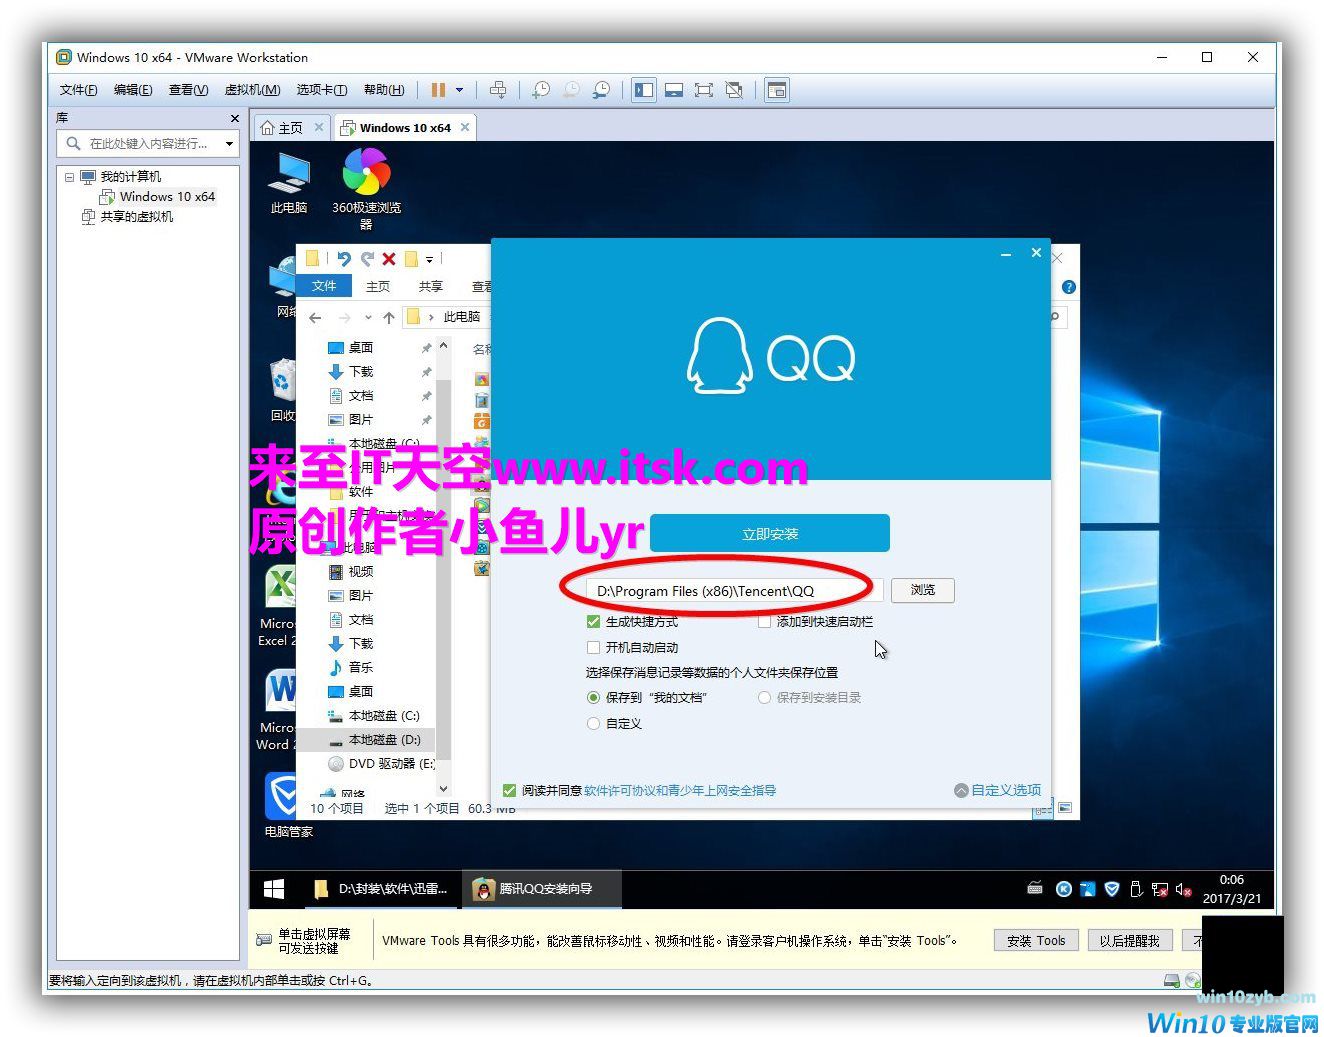Open the library search dropdown arrow
This screenshot has width=1324, height=1037.
(x=230, y=144)
